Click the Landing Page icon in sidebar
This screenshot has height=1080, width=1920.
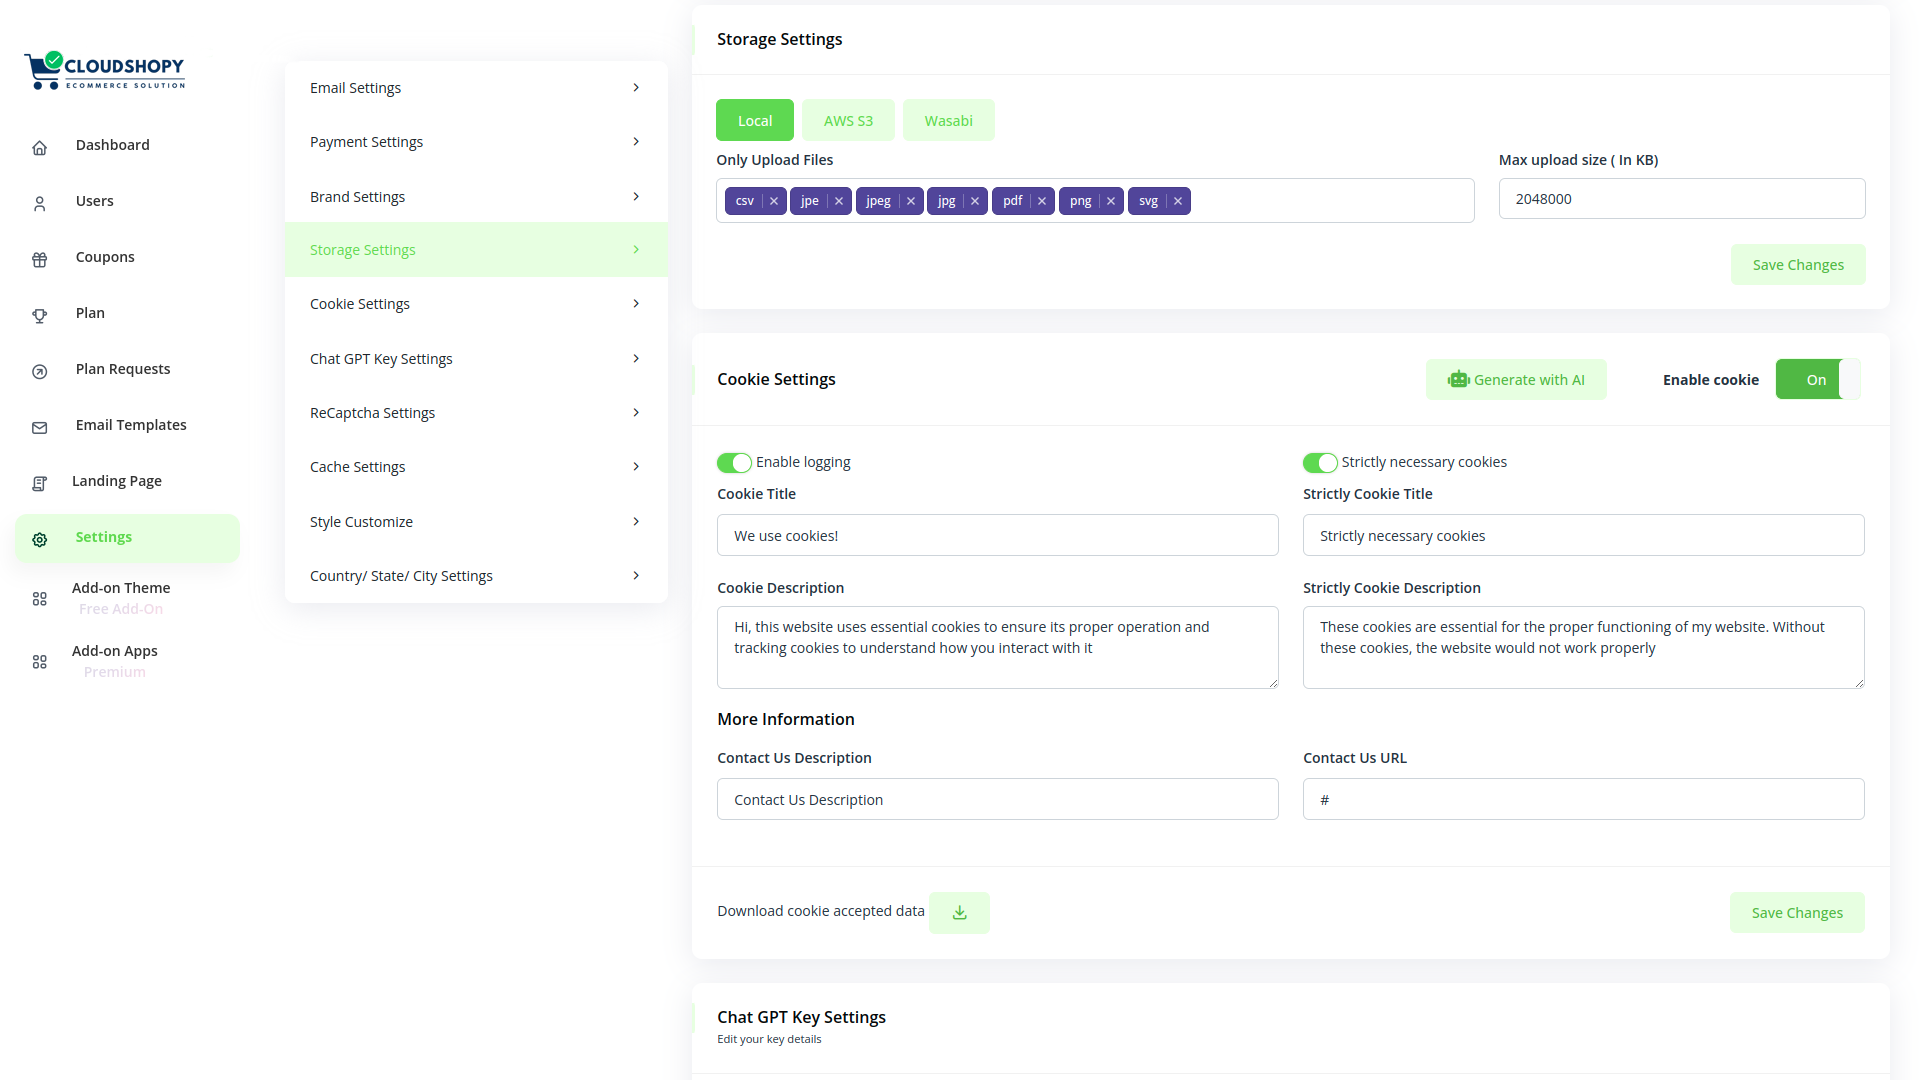(40, 483)
